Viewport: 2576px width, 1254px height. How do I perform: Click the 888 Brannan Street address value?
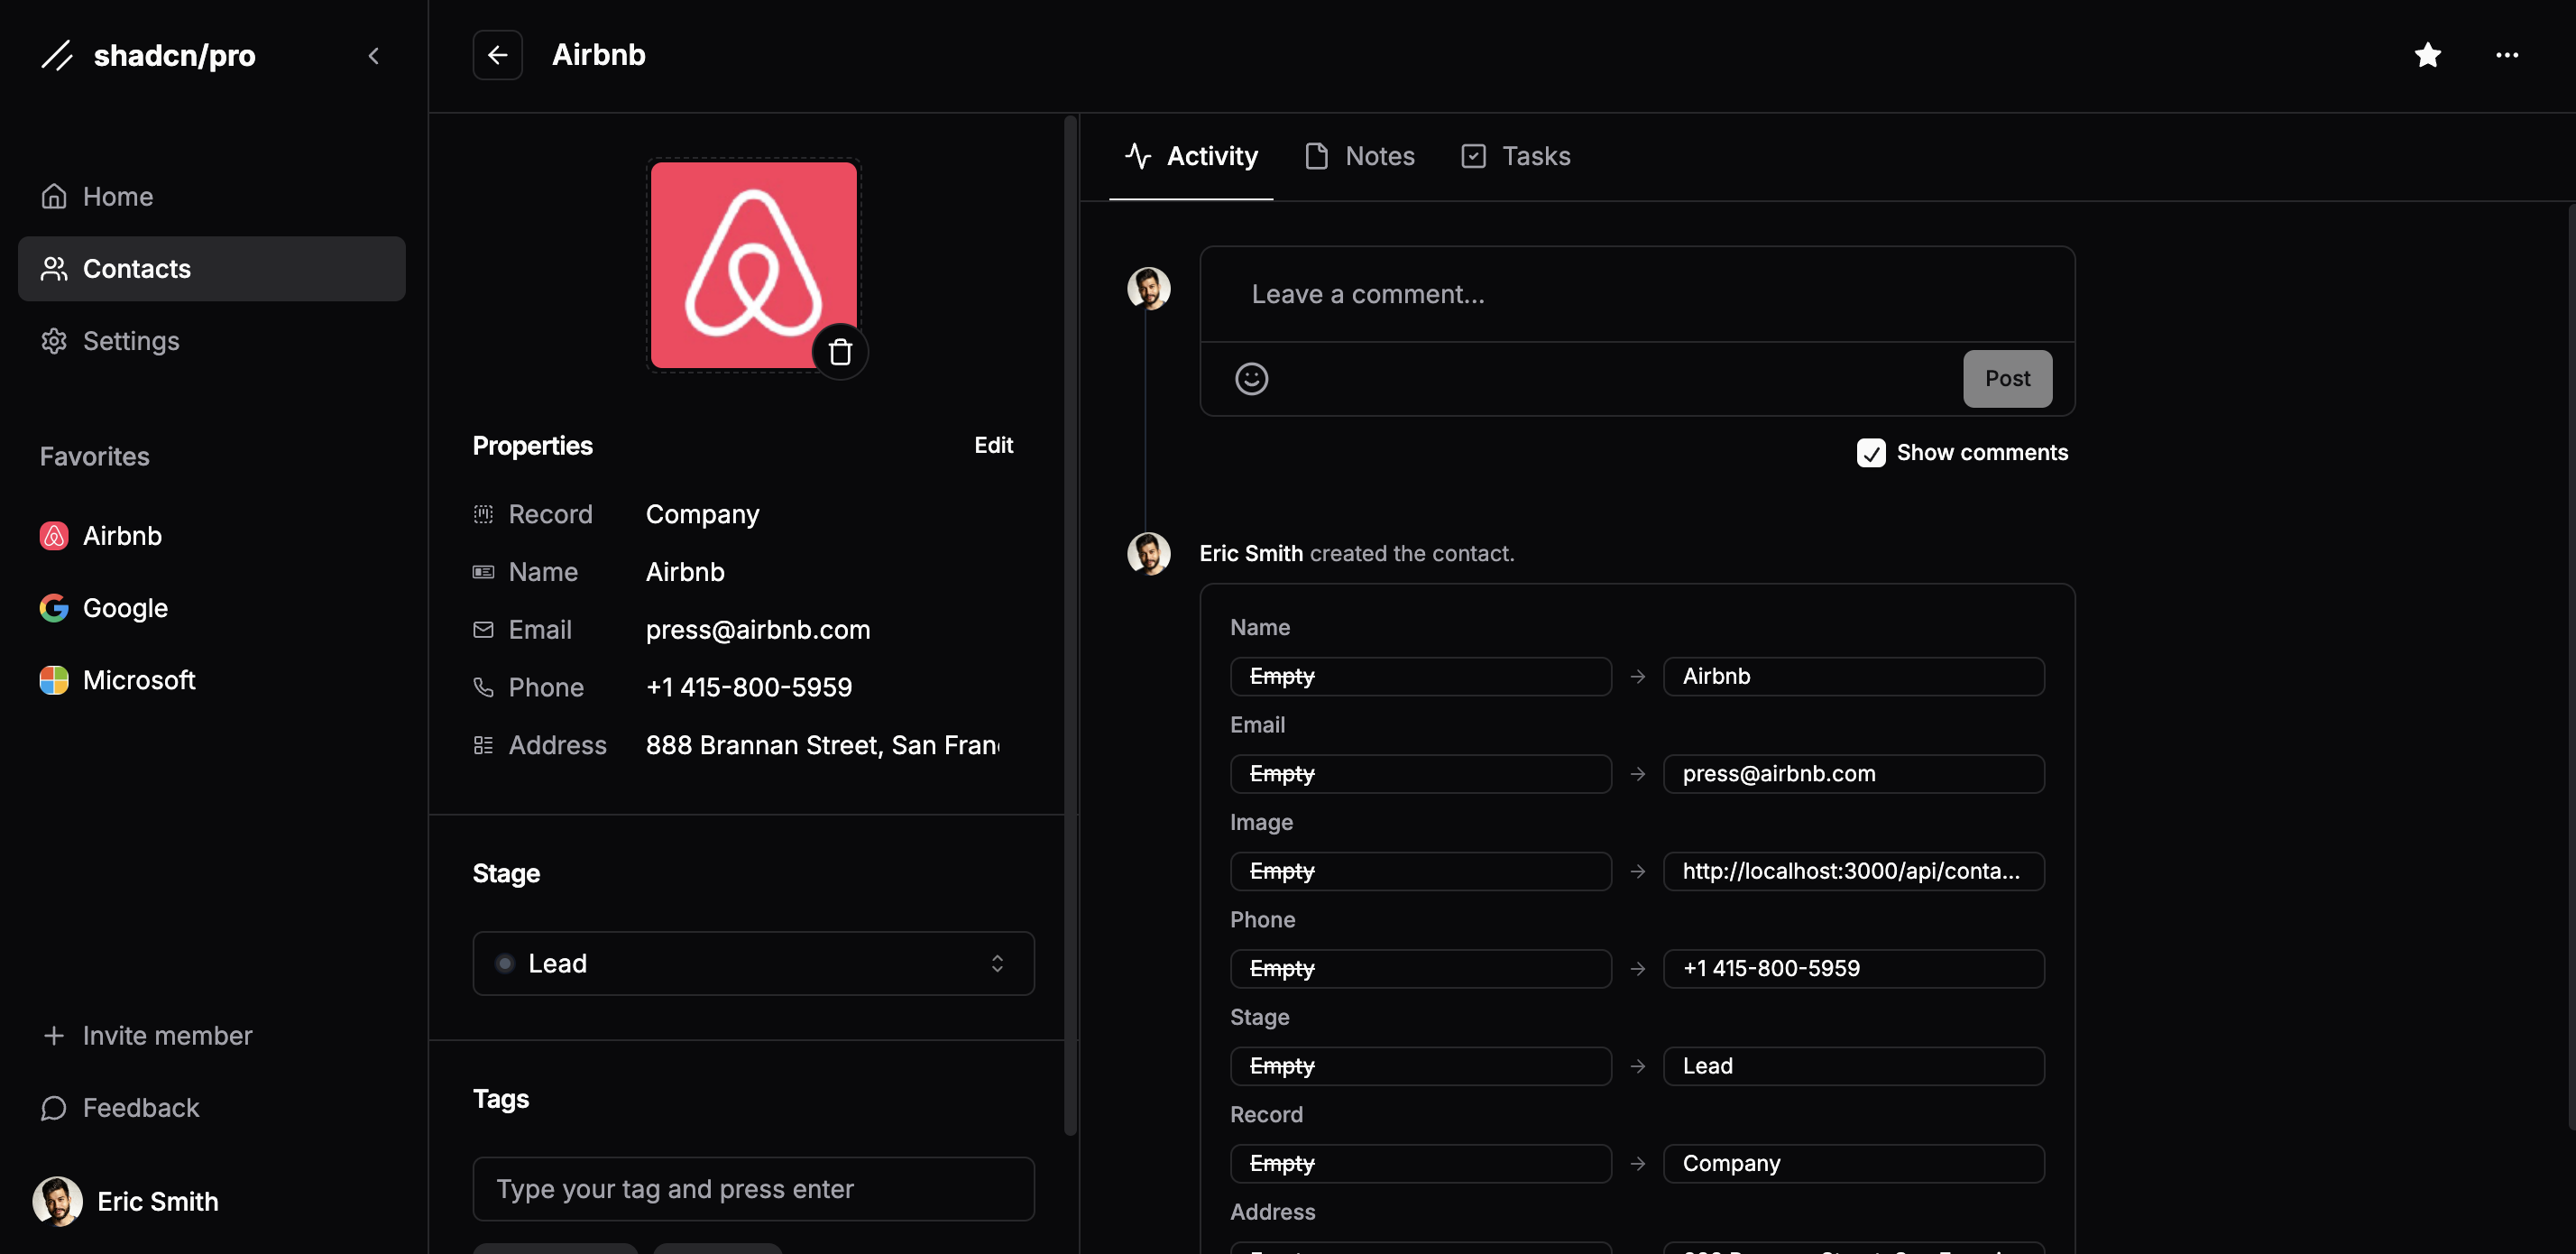823,745
